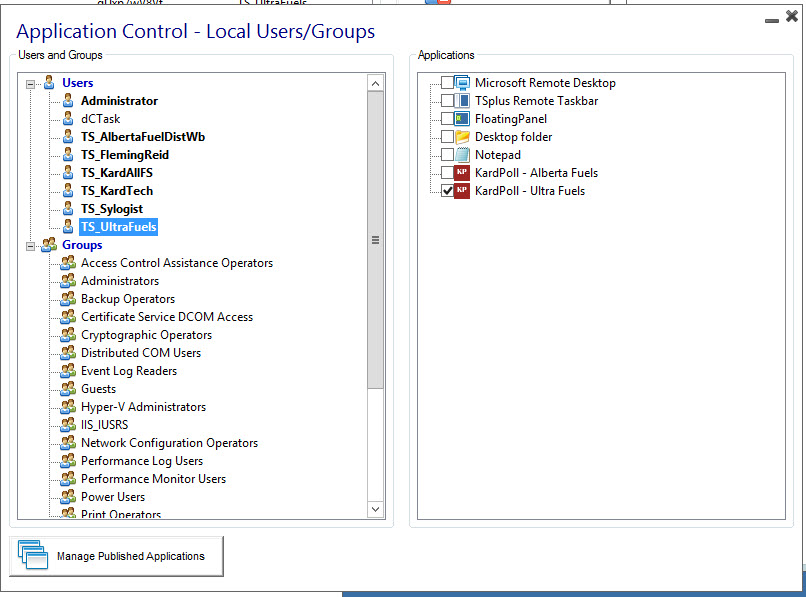Click the TS_AlbertaFuelDistWb user icon

click(x=68, y=137)
